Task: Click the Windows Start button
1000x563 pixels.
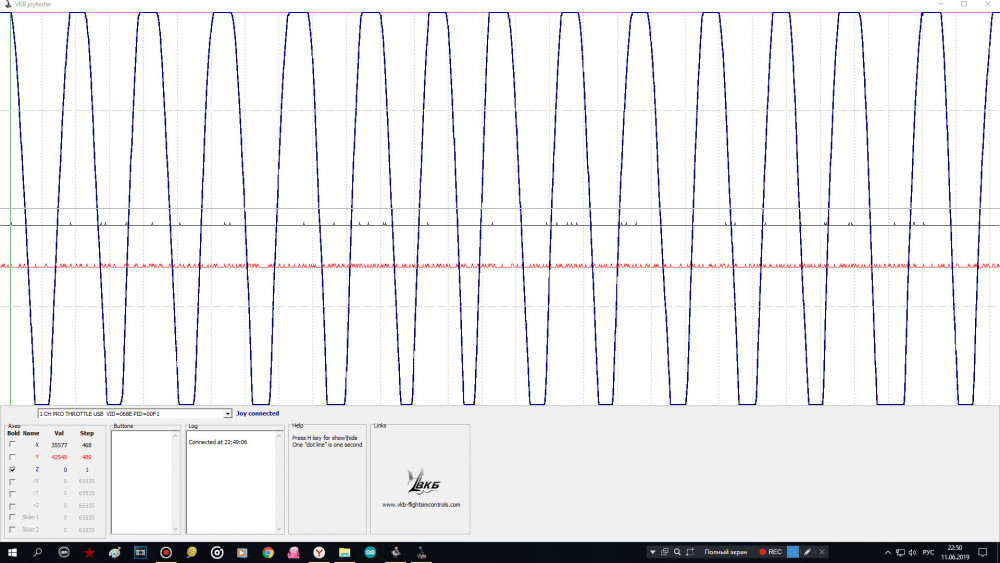Action: (12, 552)
